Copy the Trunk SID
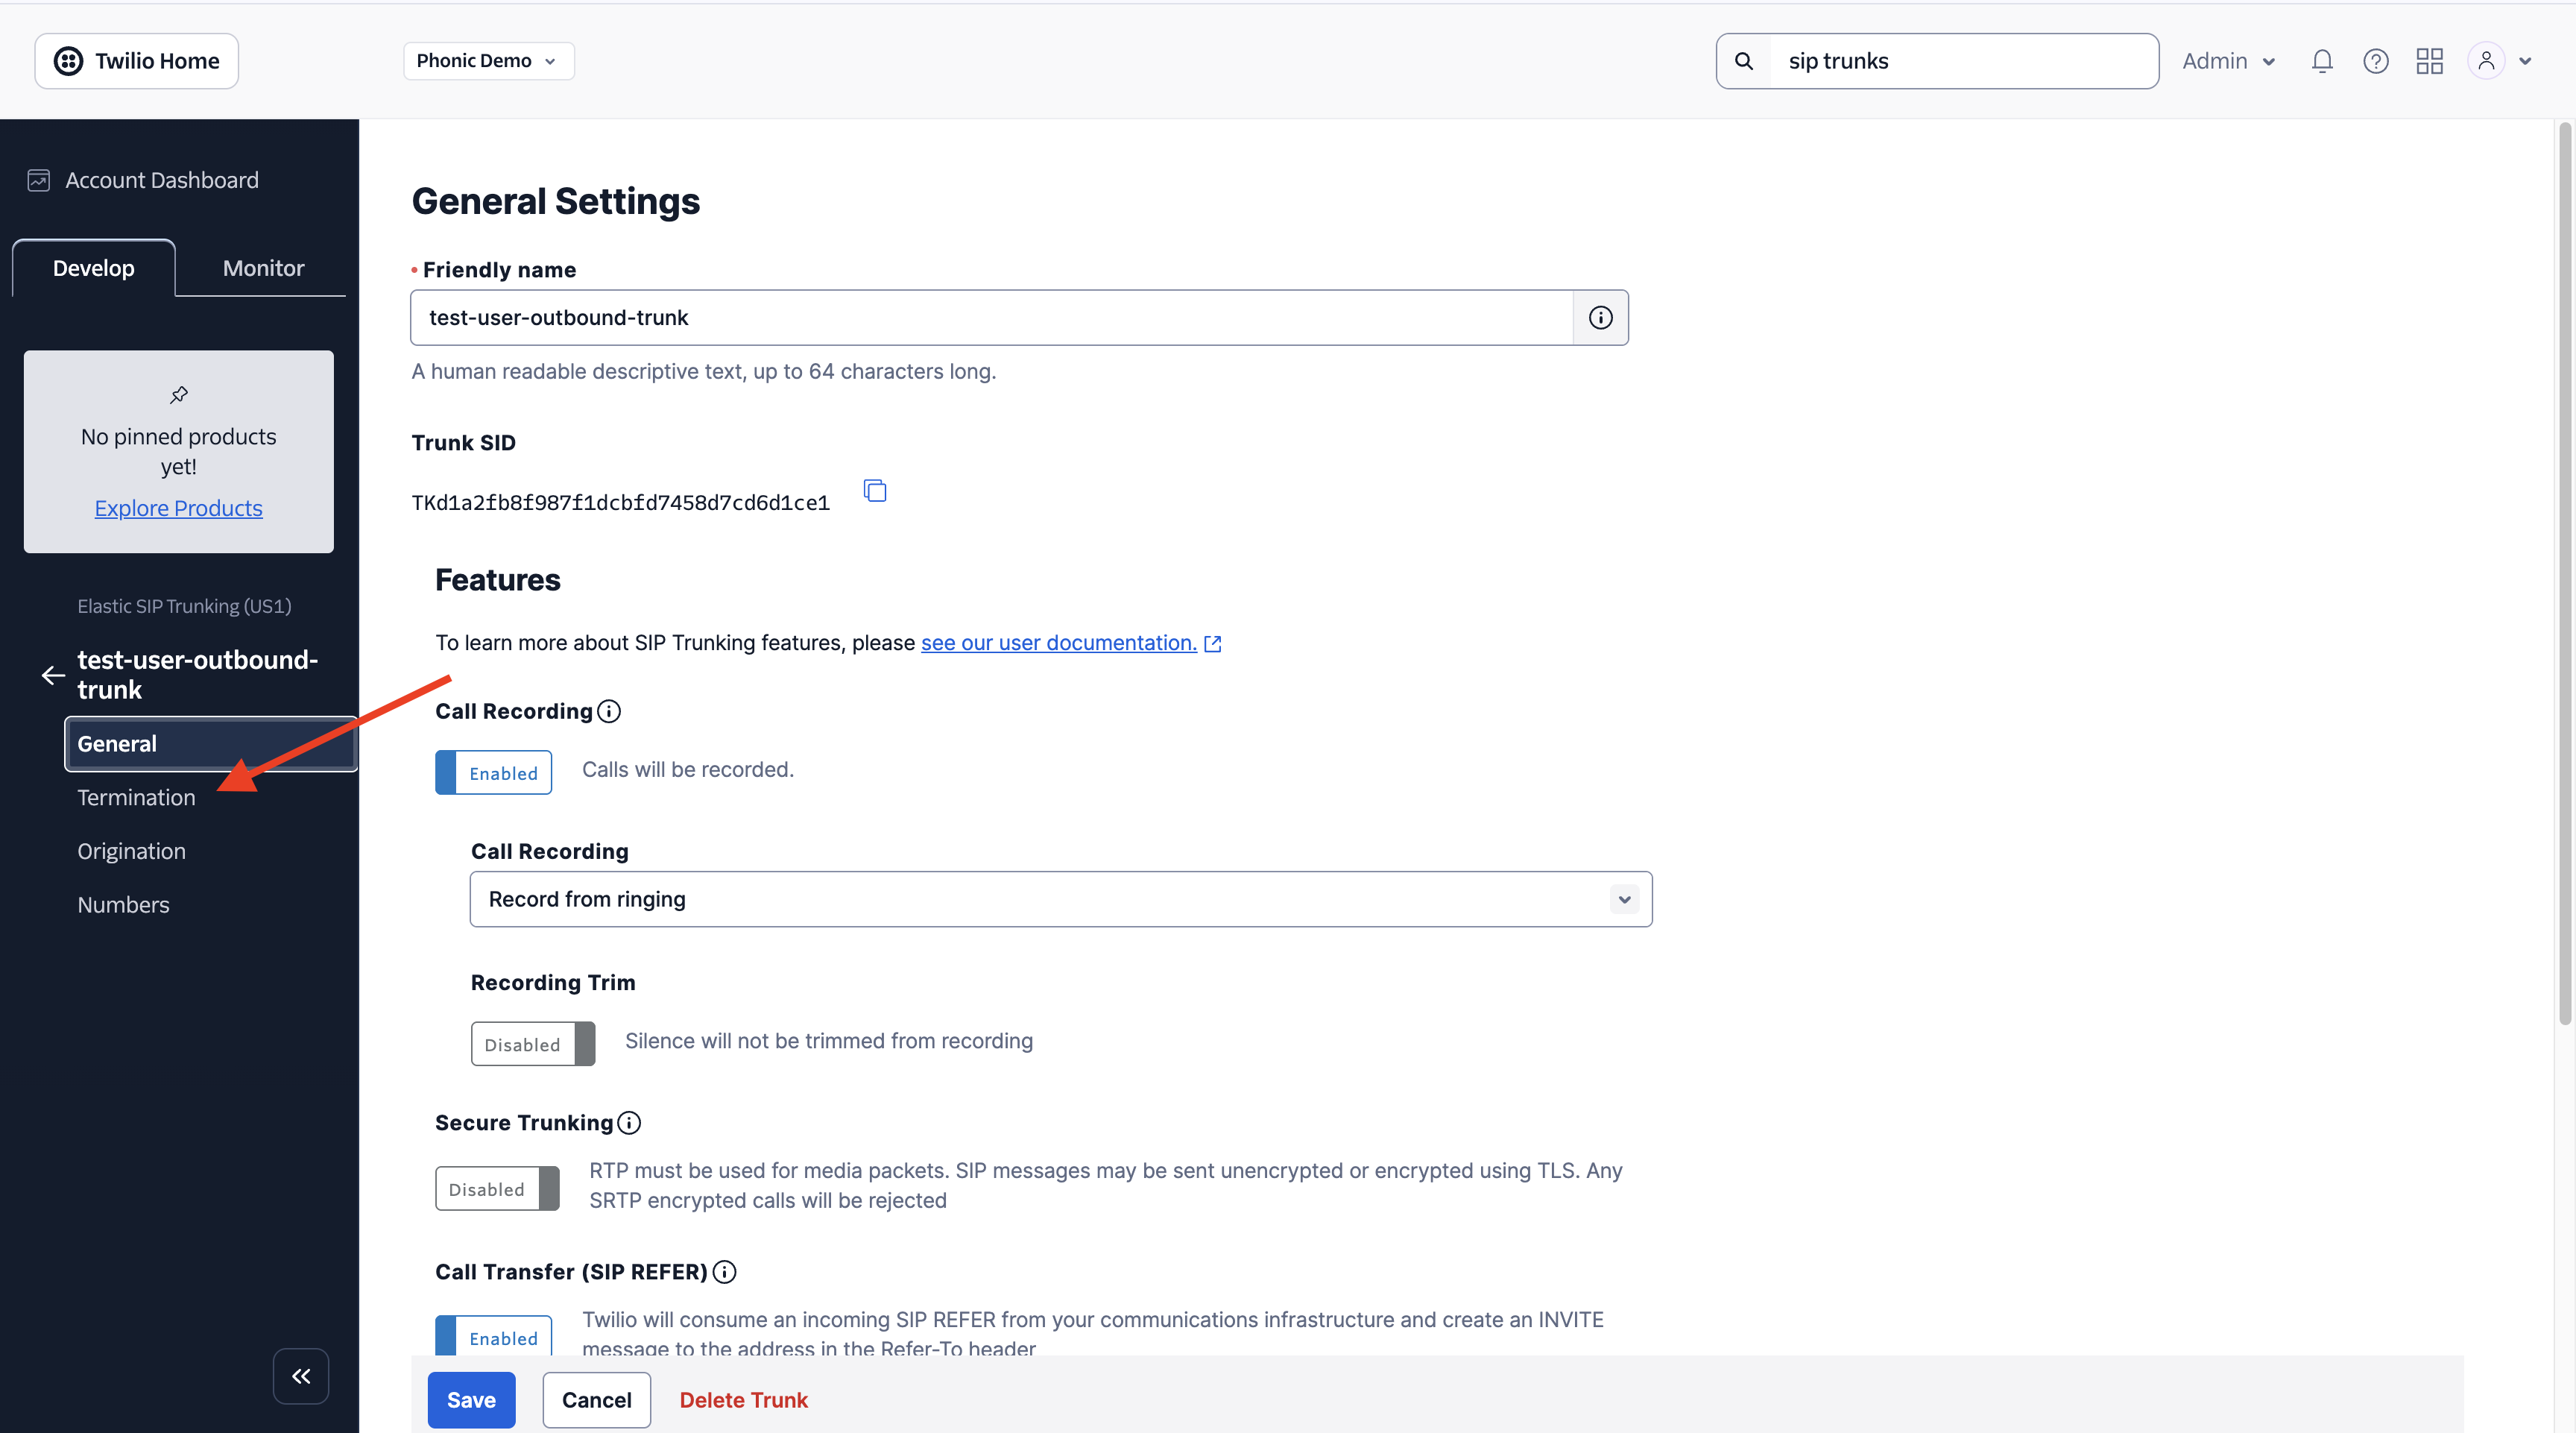The image size is (2576, 1433). point(875,491)
